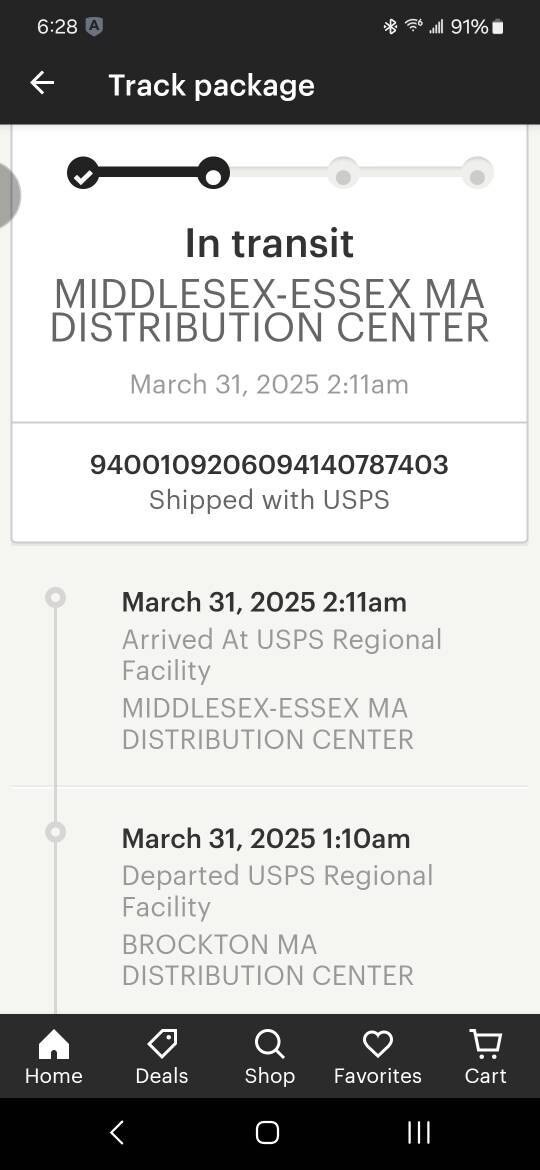
Task: Select tracking number 9400109206094140787403
Action: [269, 465]
